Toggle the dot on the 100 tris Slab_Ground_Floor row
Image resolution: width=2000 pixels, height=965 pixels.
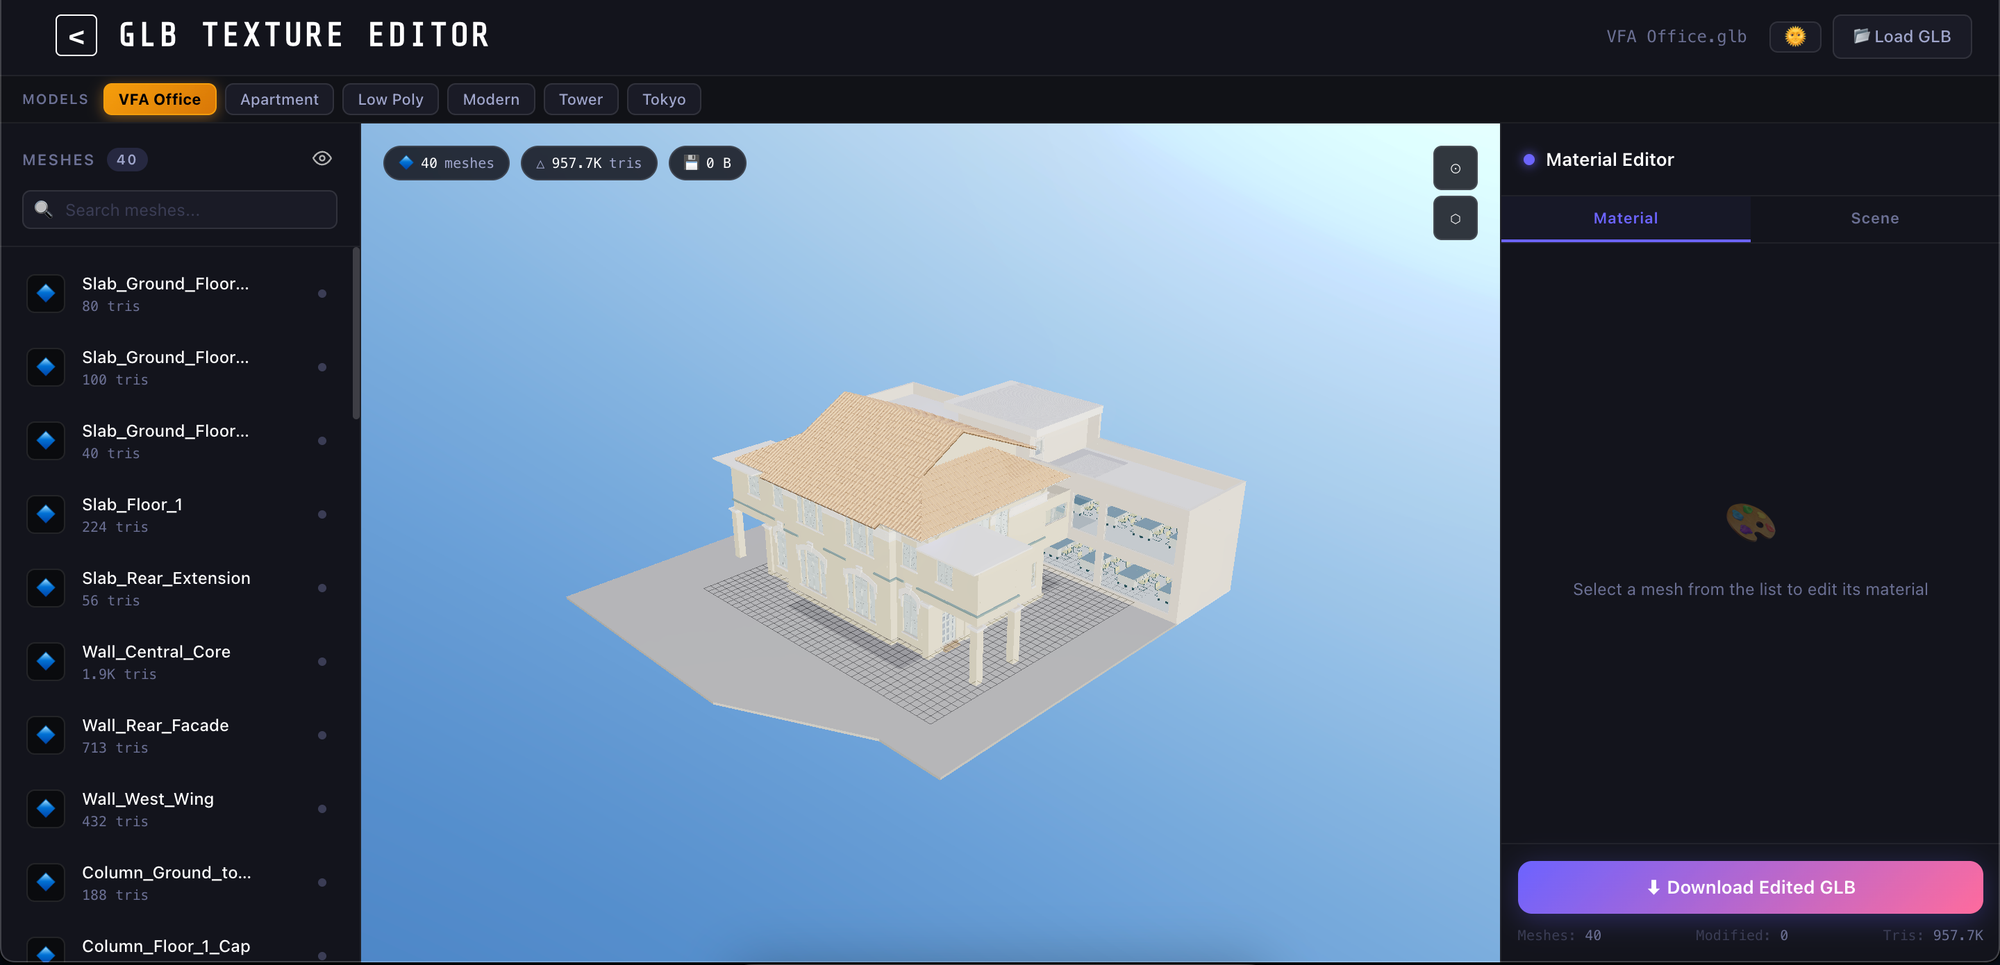pyautogui.click(x=322, y=367)
